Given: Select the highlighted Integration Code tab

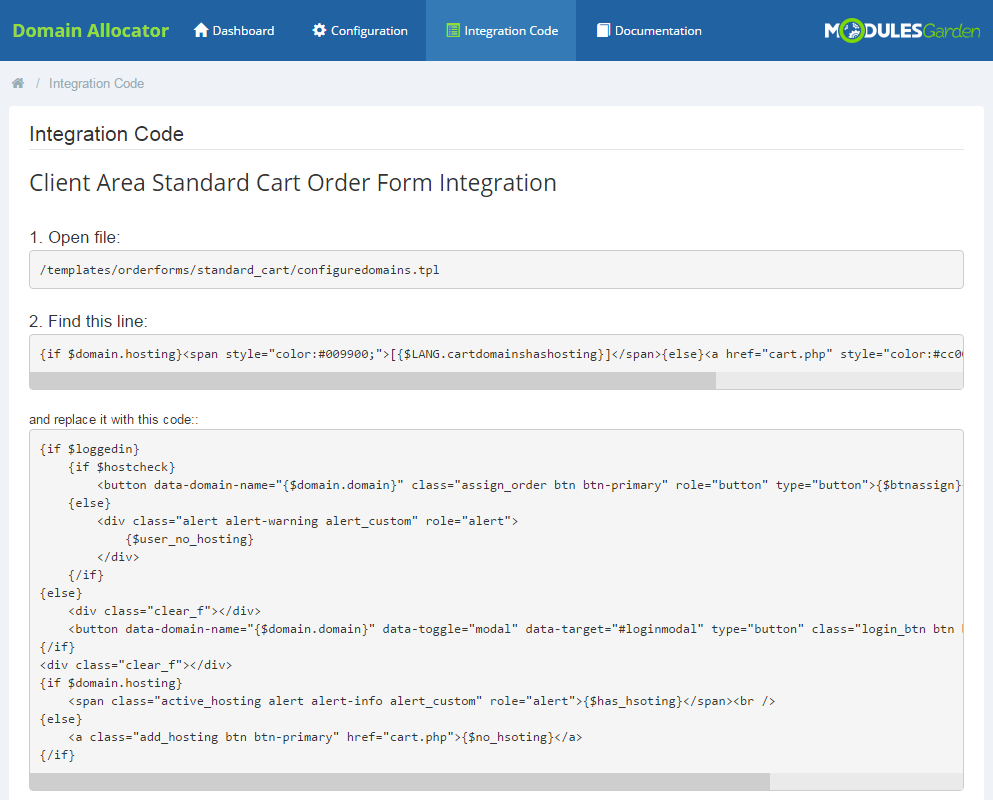Looking at the screenshot, I should click(508, 30).
